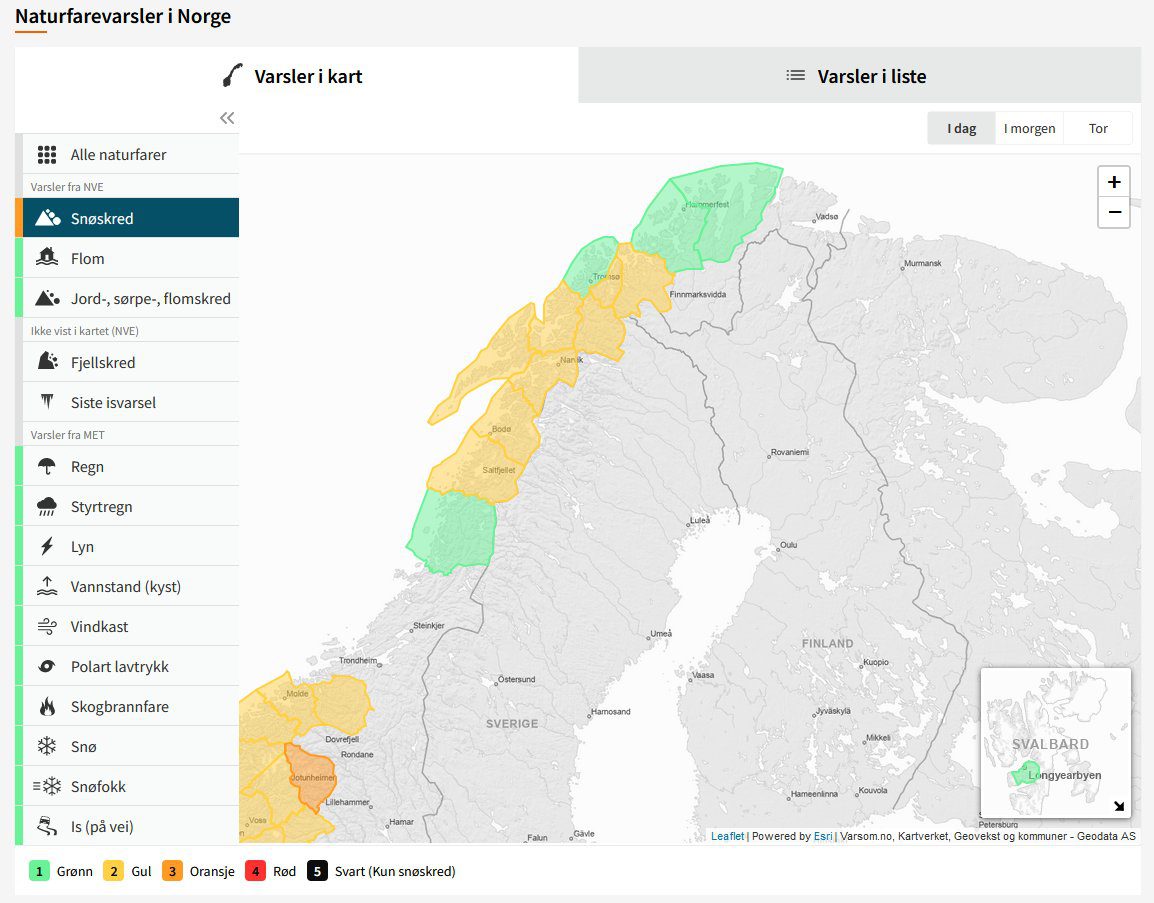The width and height of the screenshot is (1154, 903).
Task: Open the Leaflet attribution link
Action: point(727,836)
